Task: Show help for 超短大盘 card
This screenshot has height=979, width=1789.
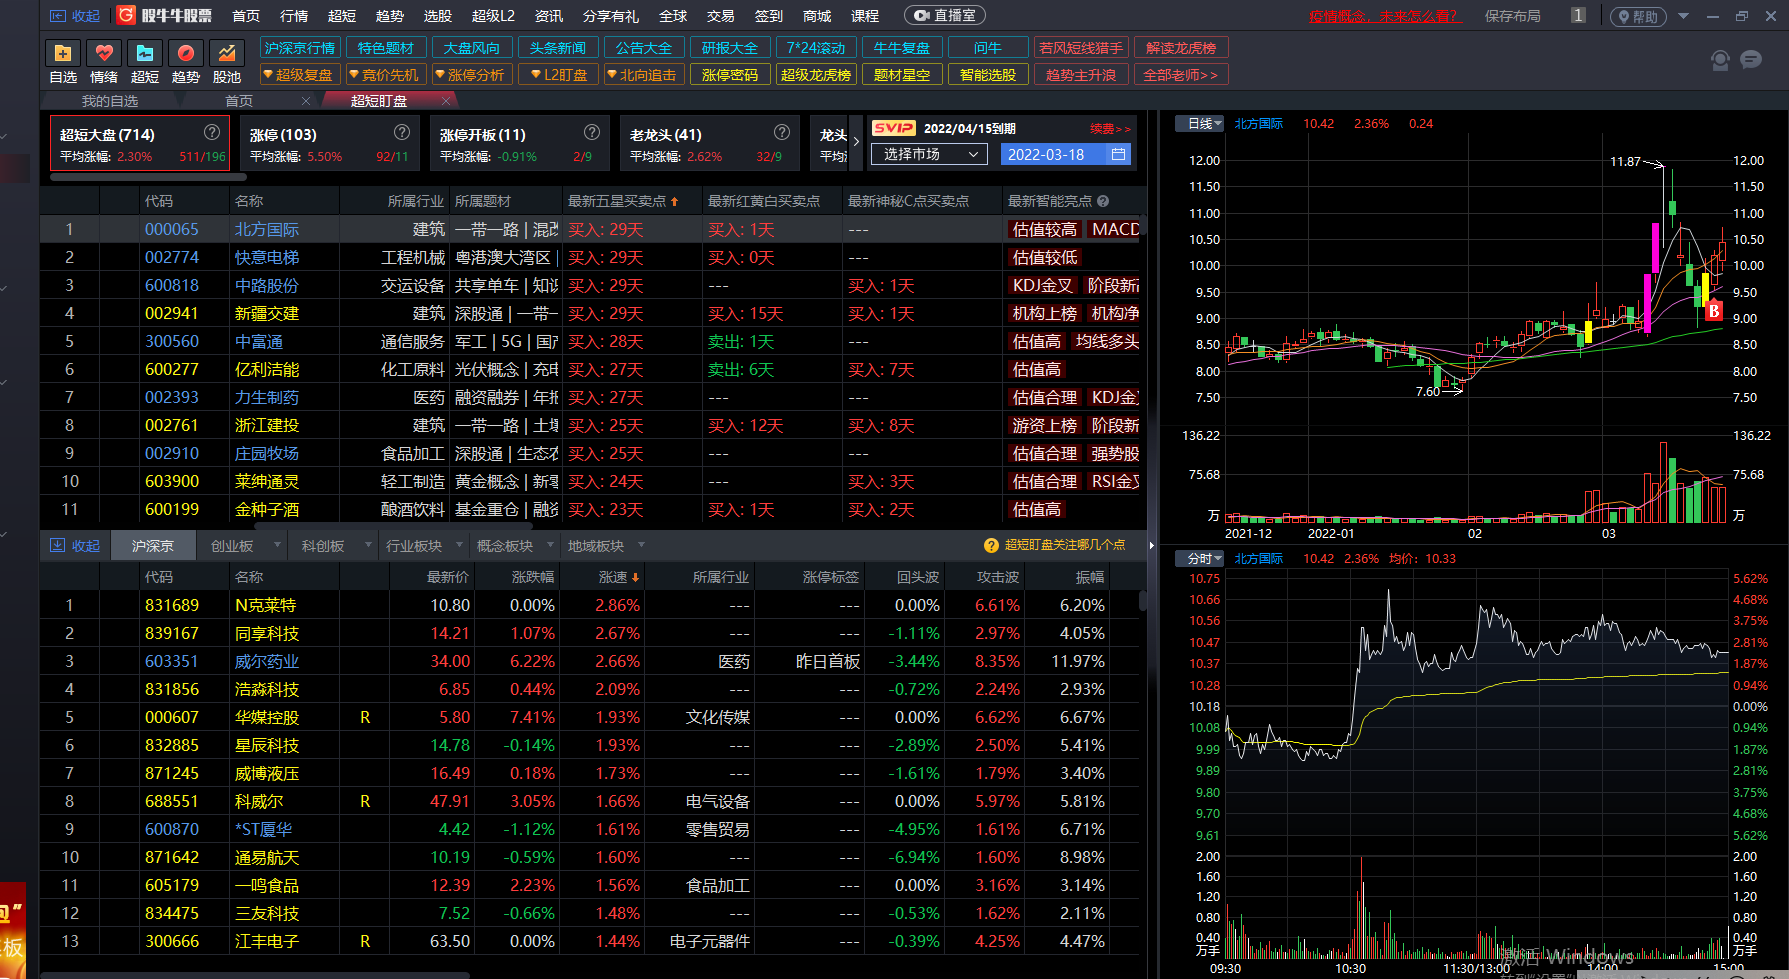Action: [212, 132]
